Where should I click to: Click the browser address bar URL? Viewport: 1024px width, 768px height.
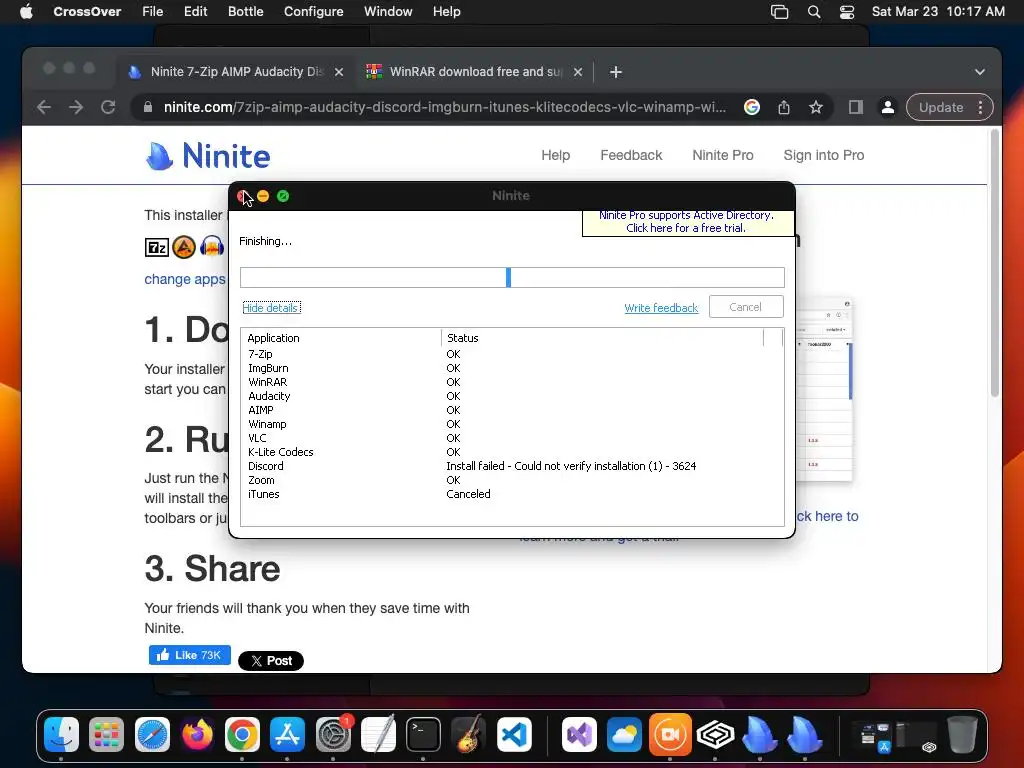[444, 107]
